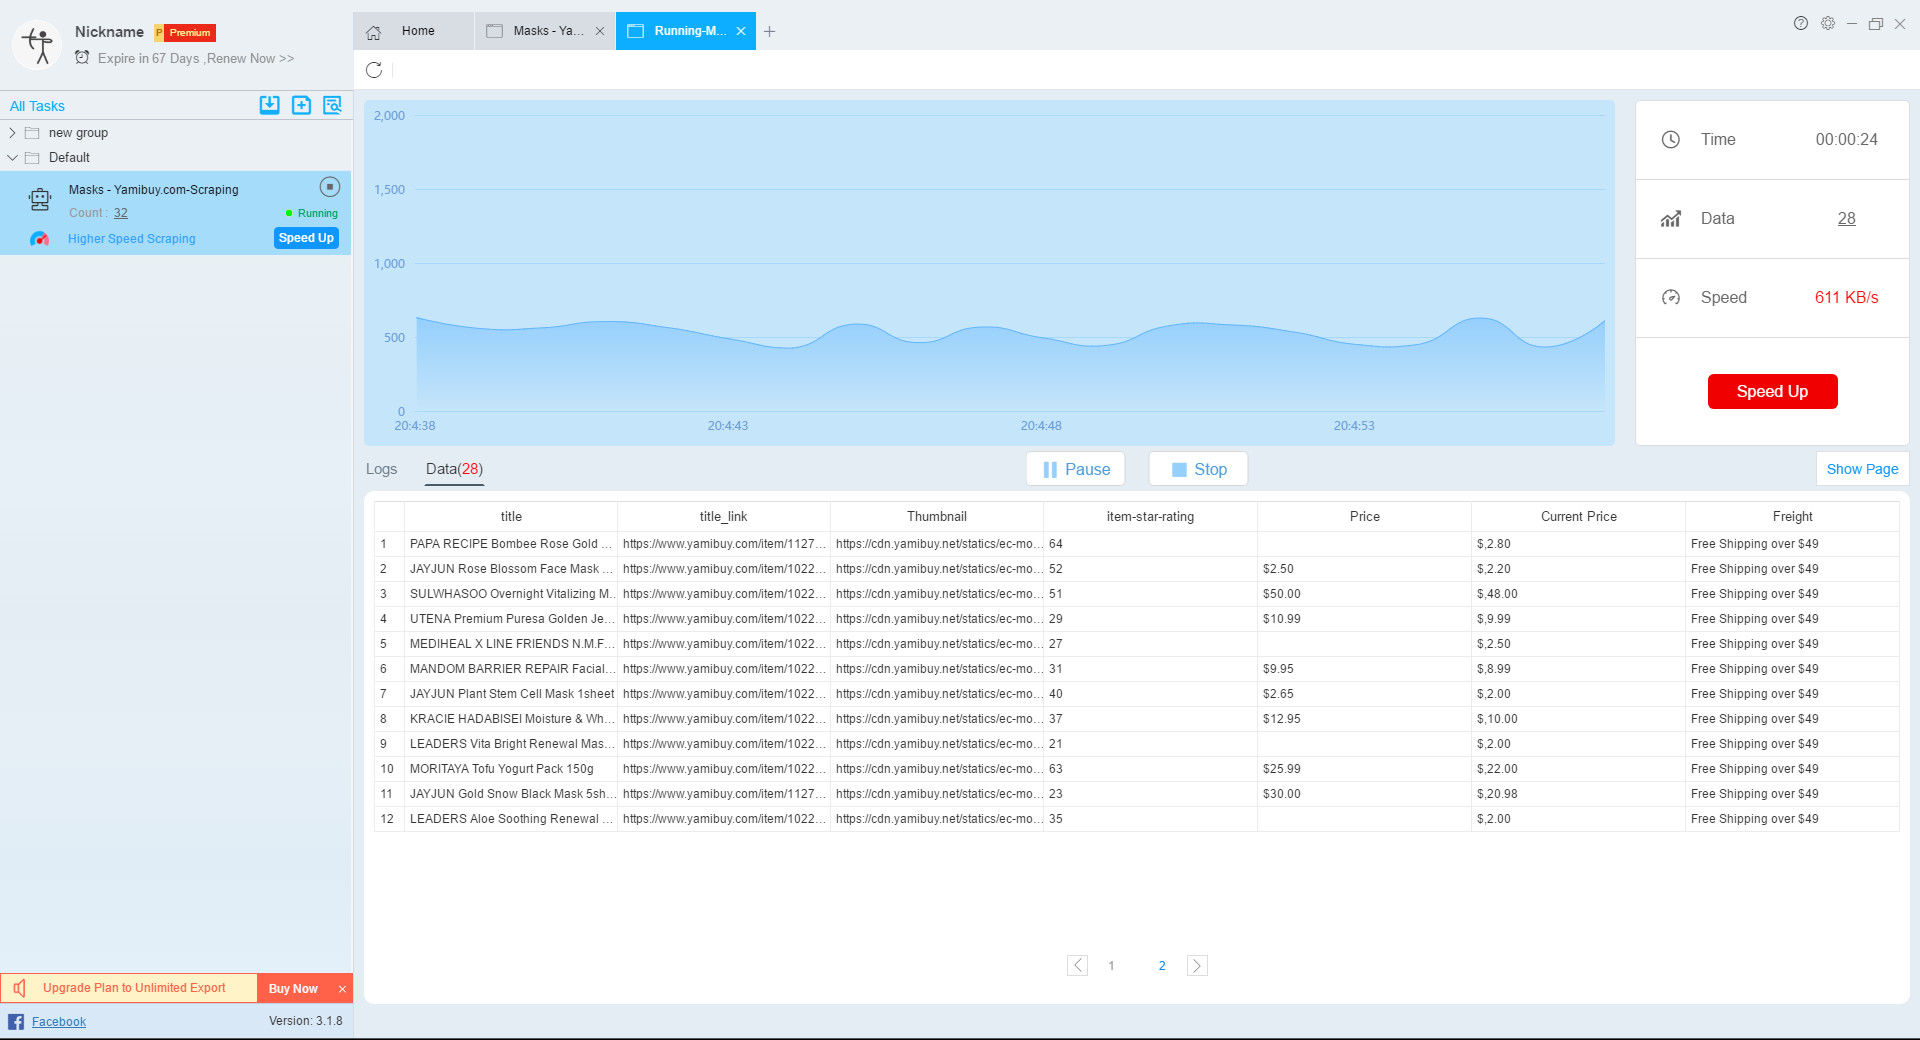Select Masks - Yamibuy.com-Scraping task

coord(175,213)
